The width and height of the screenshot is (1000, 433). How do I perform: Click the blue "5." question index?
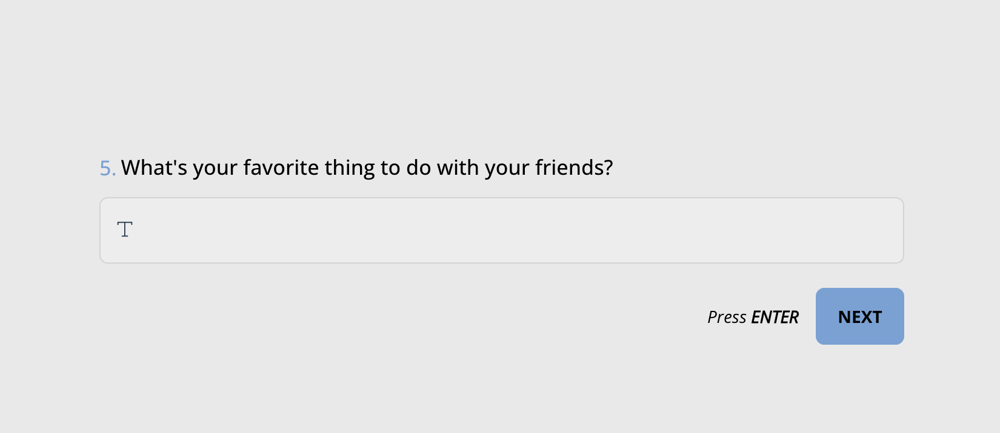[107, 169]
